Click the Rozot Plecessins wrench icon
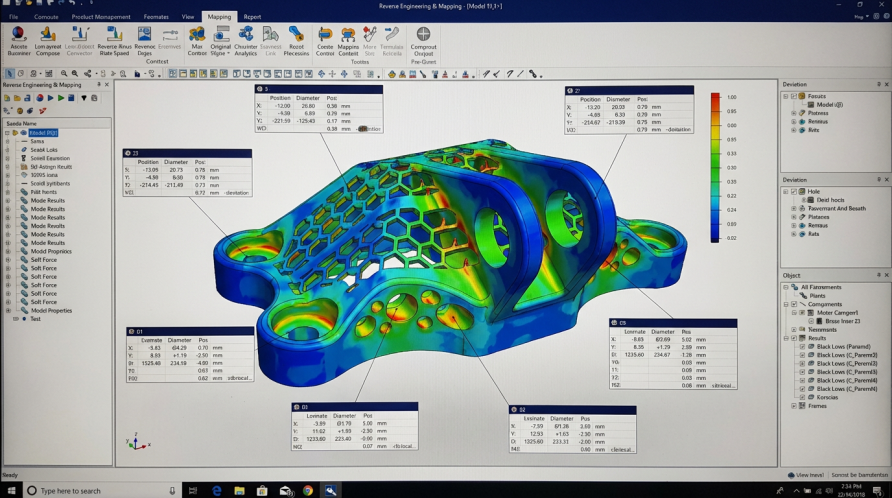Viewport: 892px width, 498px height. tap(296, 34)
